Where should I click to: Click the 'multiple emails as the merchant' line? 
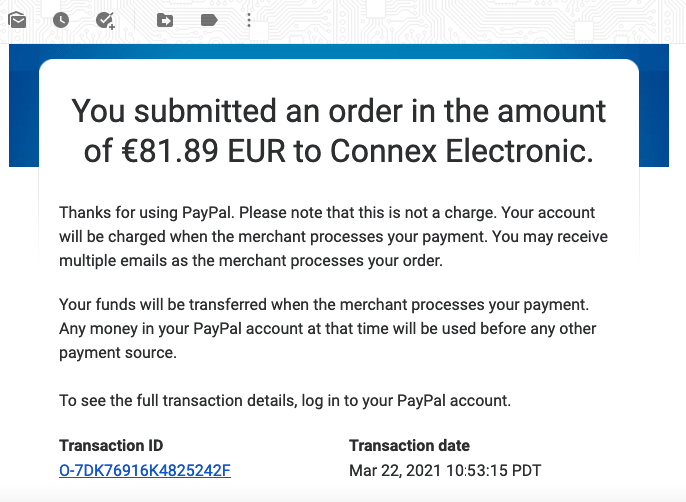click(x=251, y=260)
